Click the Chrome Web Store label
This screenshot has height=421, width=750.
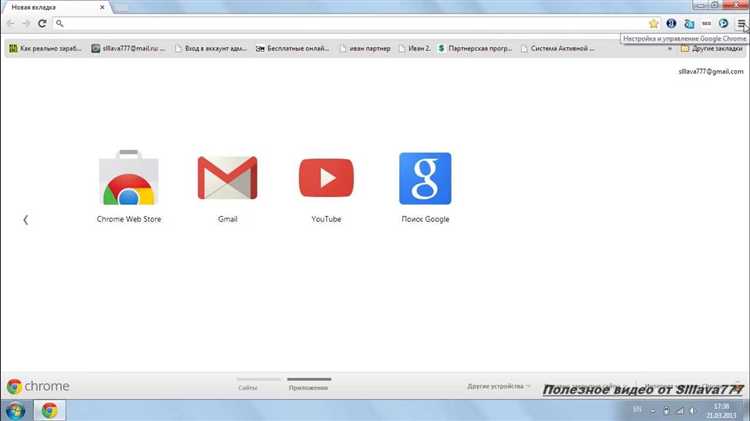129,219
